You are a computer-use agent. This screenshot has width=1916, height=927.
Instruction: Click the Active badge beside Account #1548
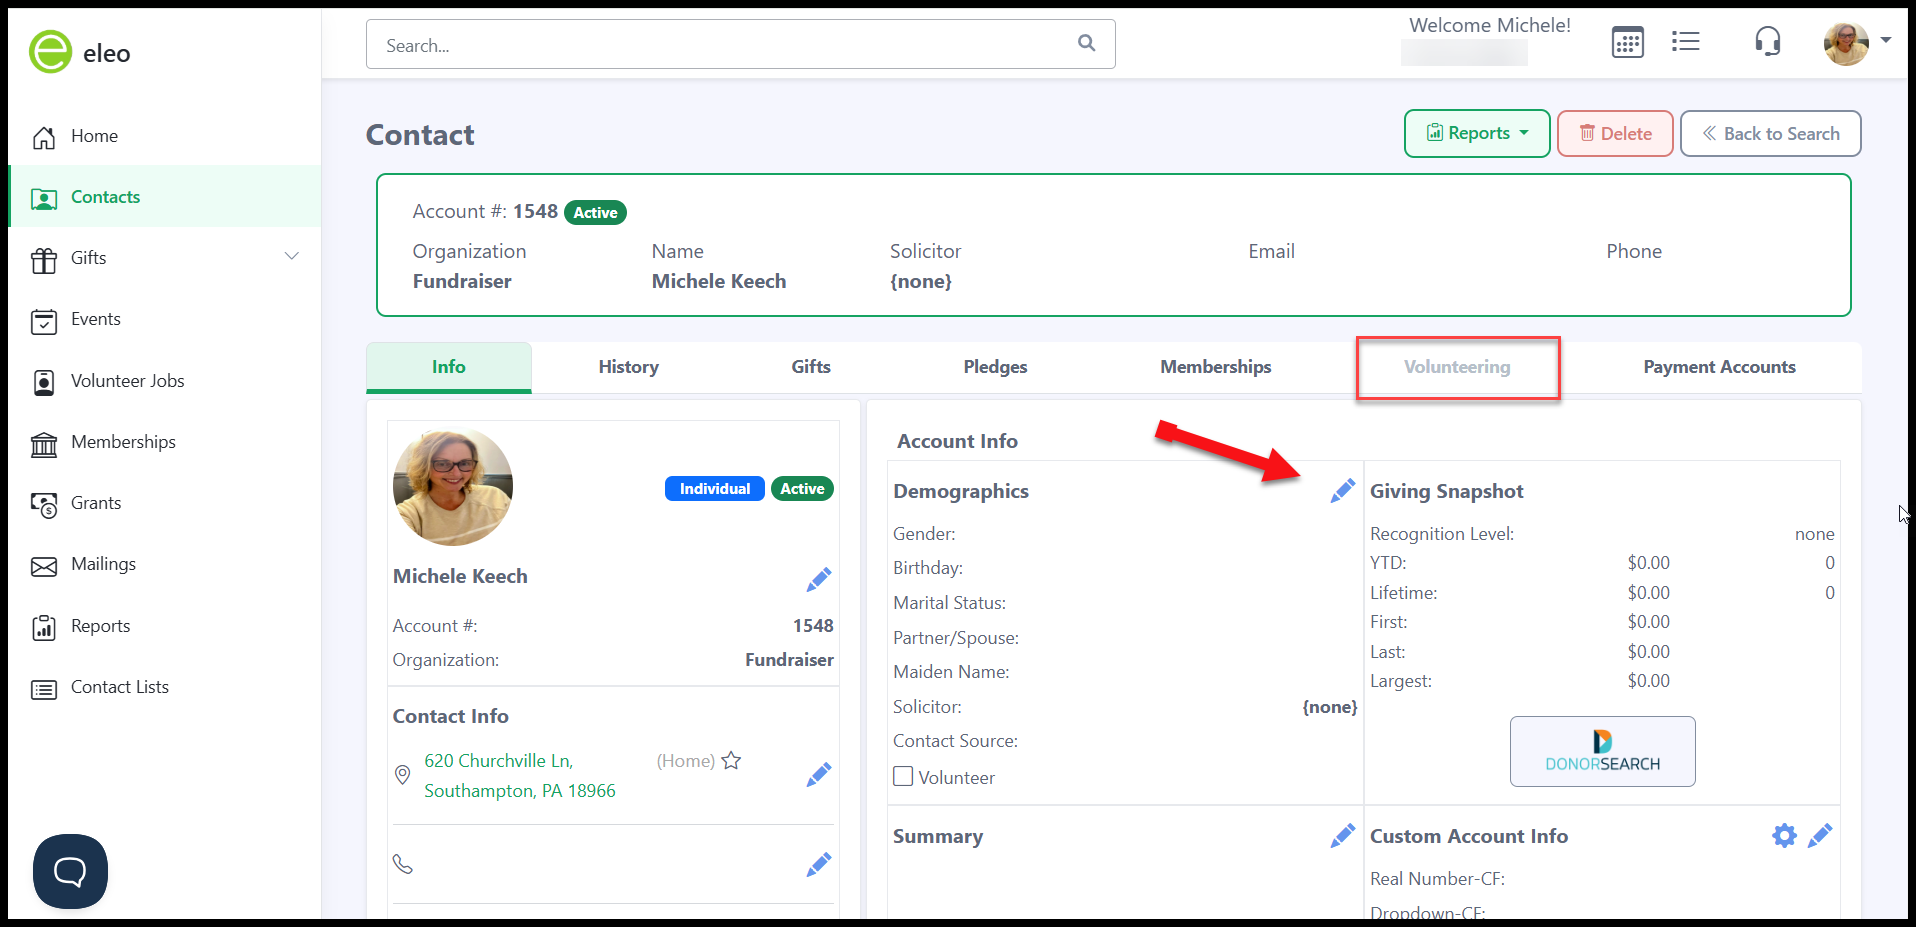[x=595, y=212]
